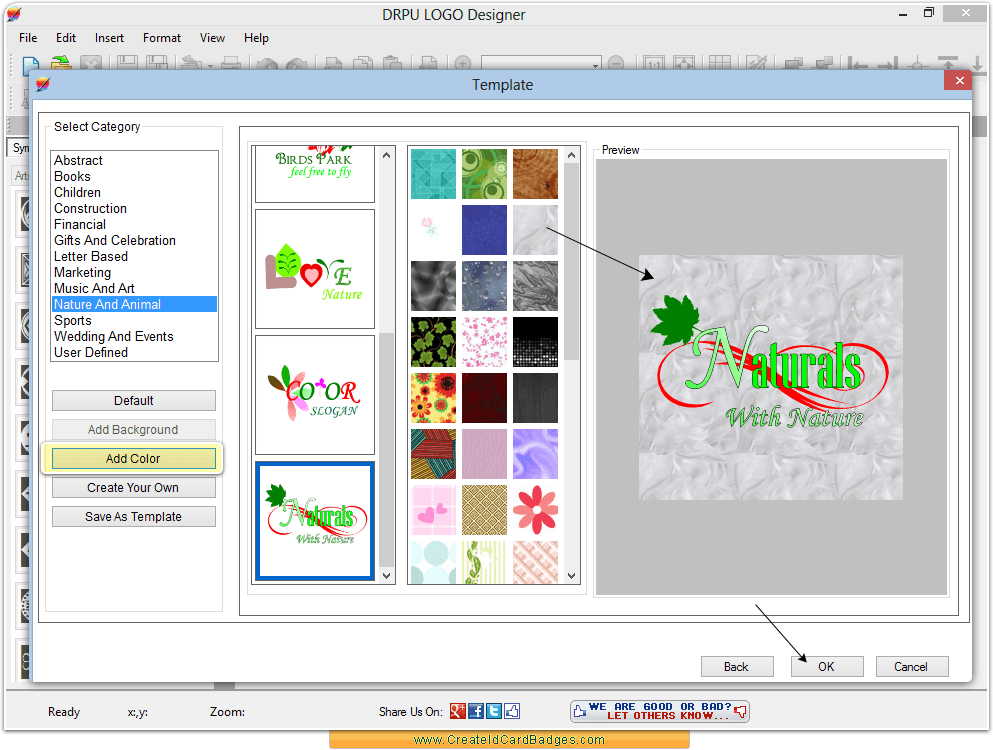Select the User Defined category
Screen dimensions: 993x750
pos(134,352)
